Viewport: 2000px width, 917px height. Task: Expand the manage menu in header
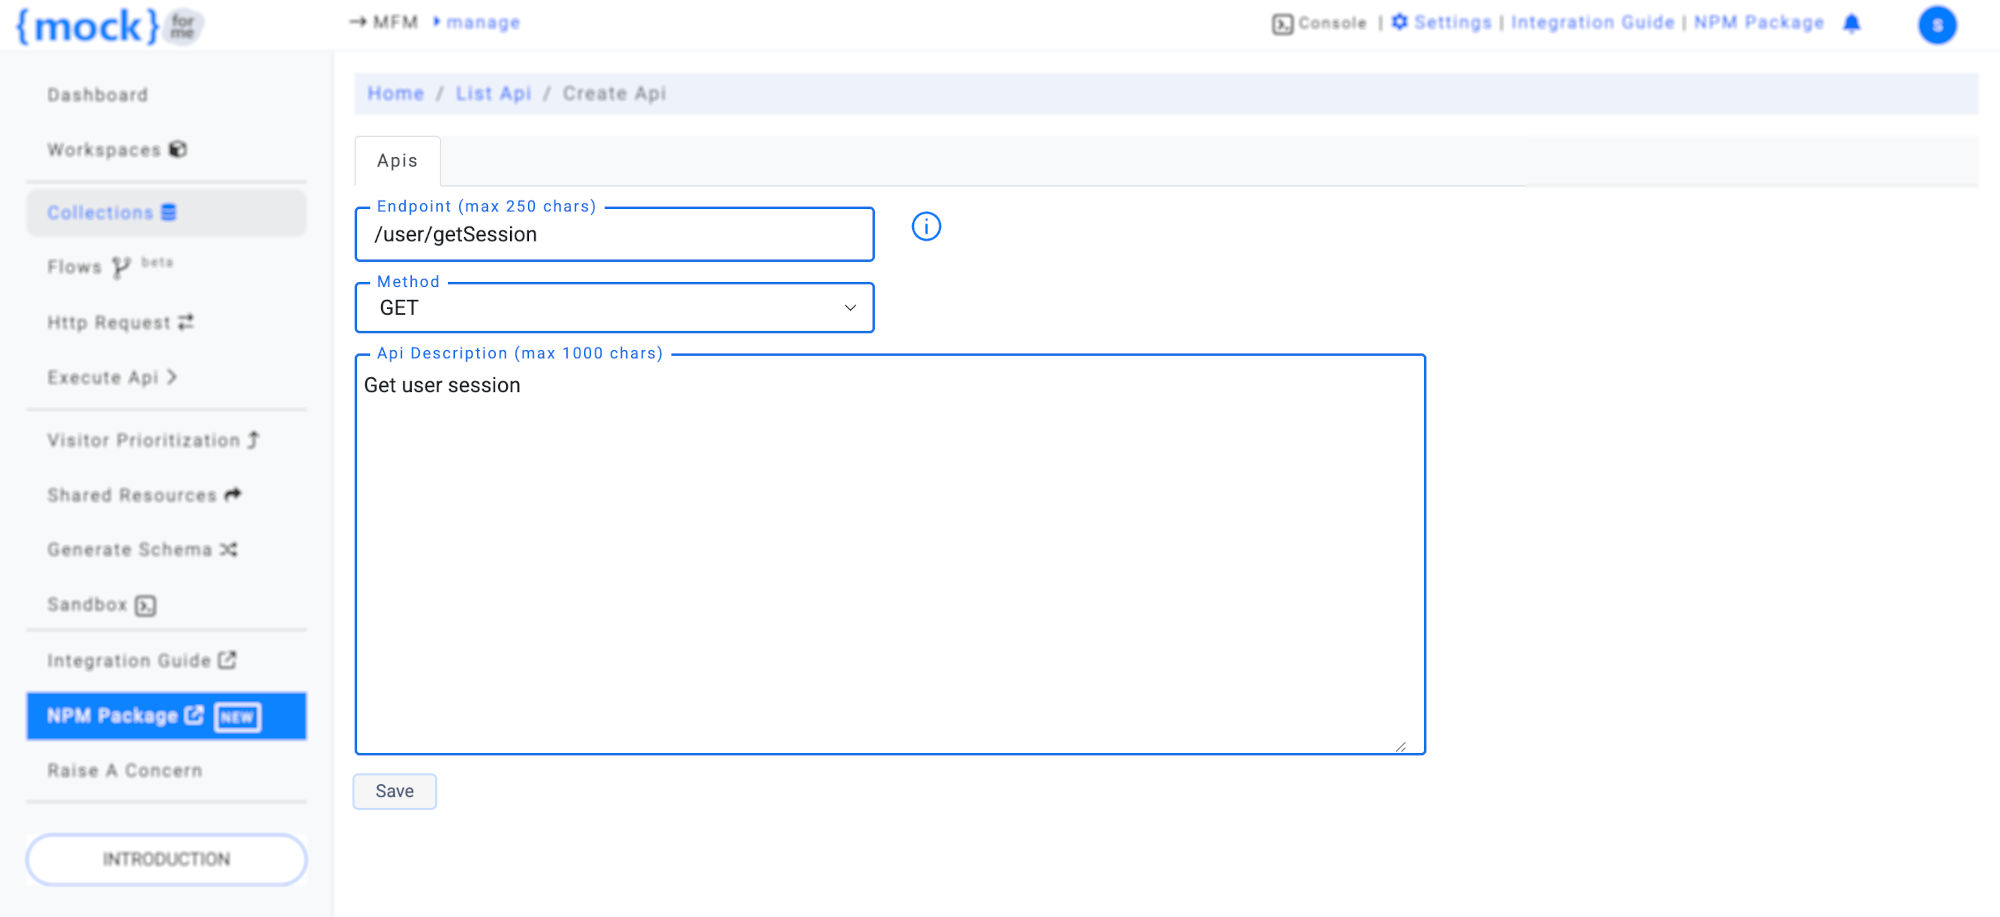point(477,22)
